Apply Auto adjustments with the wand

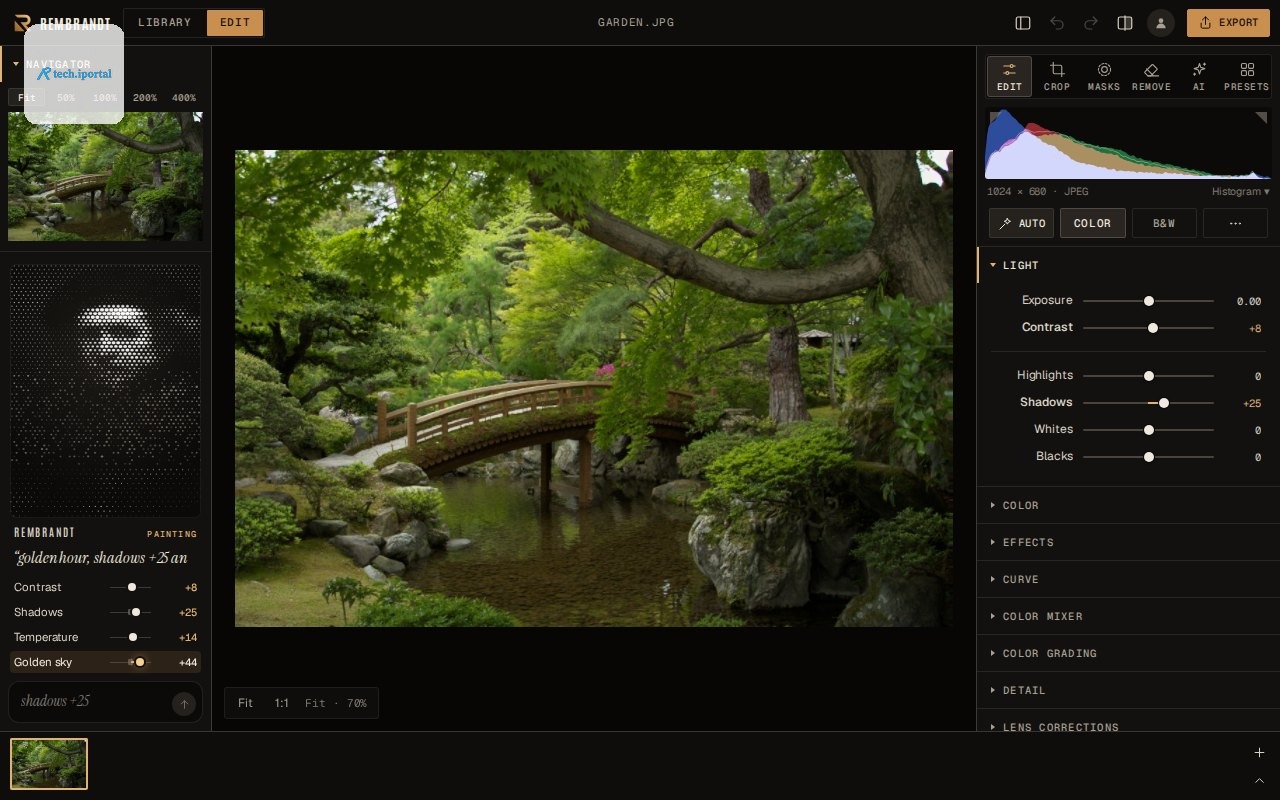(1021, 223)
